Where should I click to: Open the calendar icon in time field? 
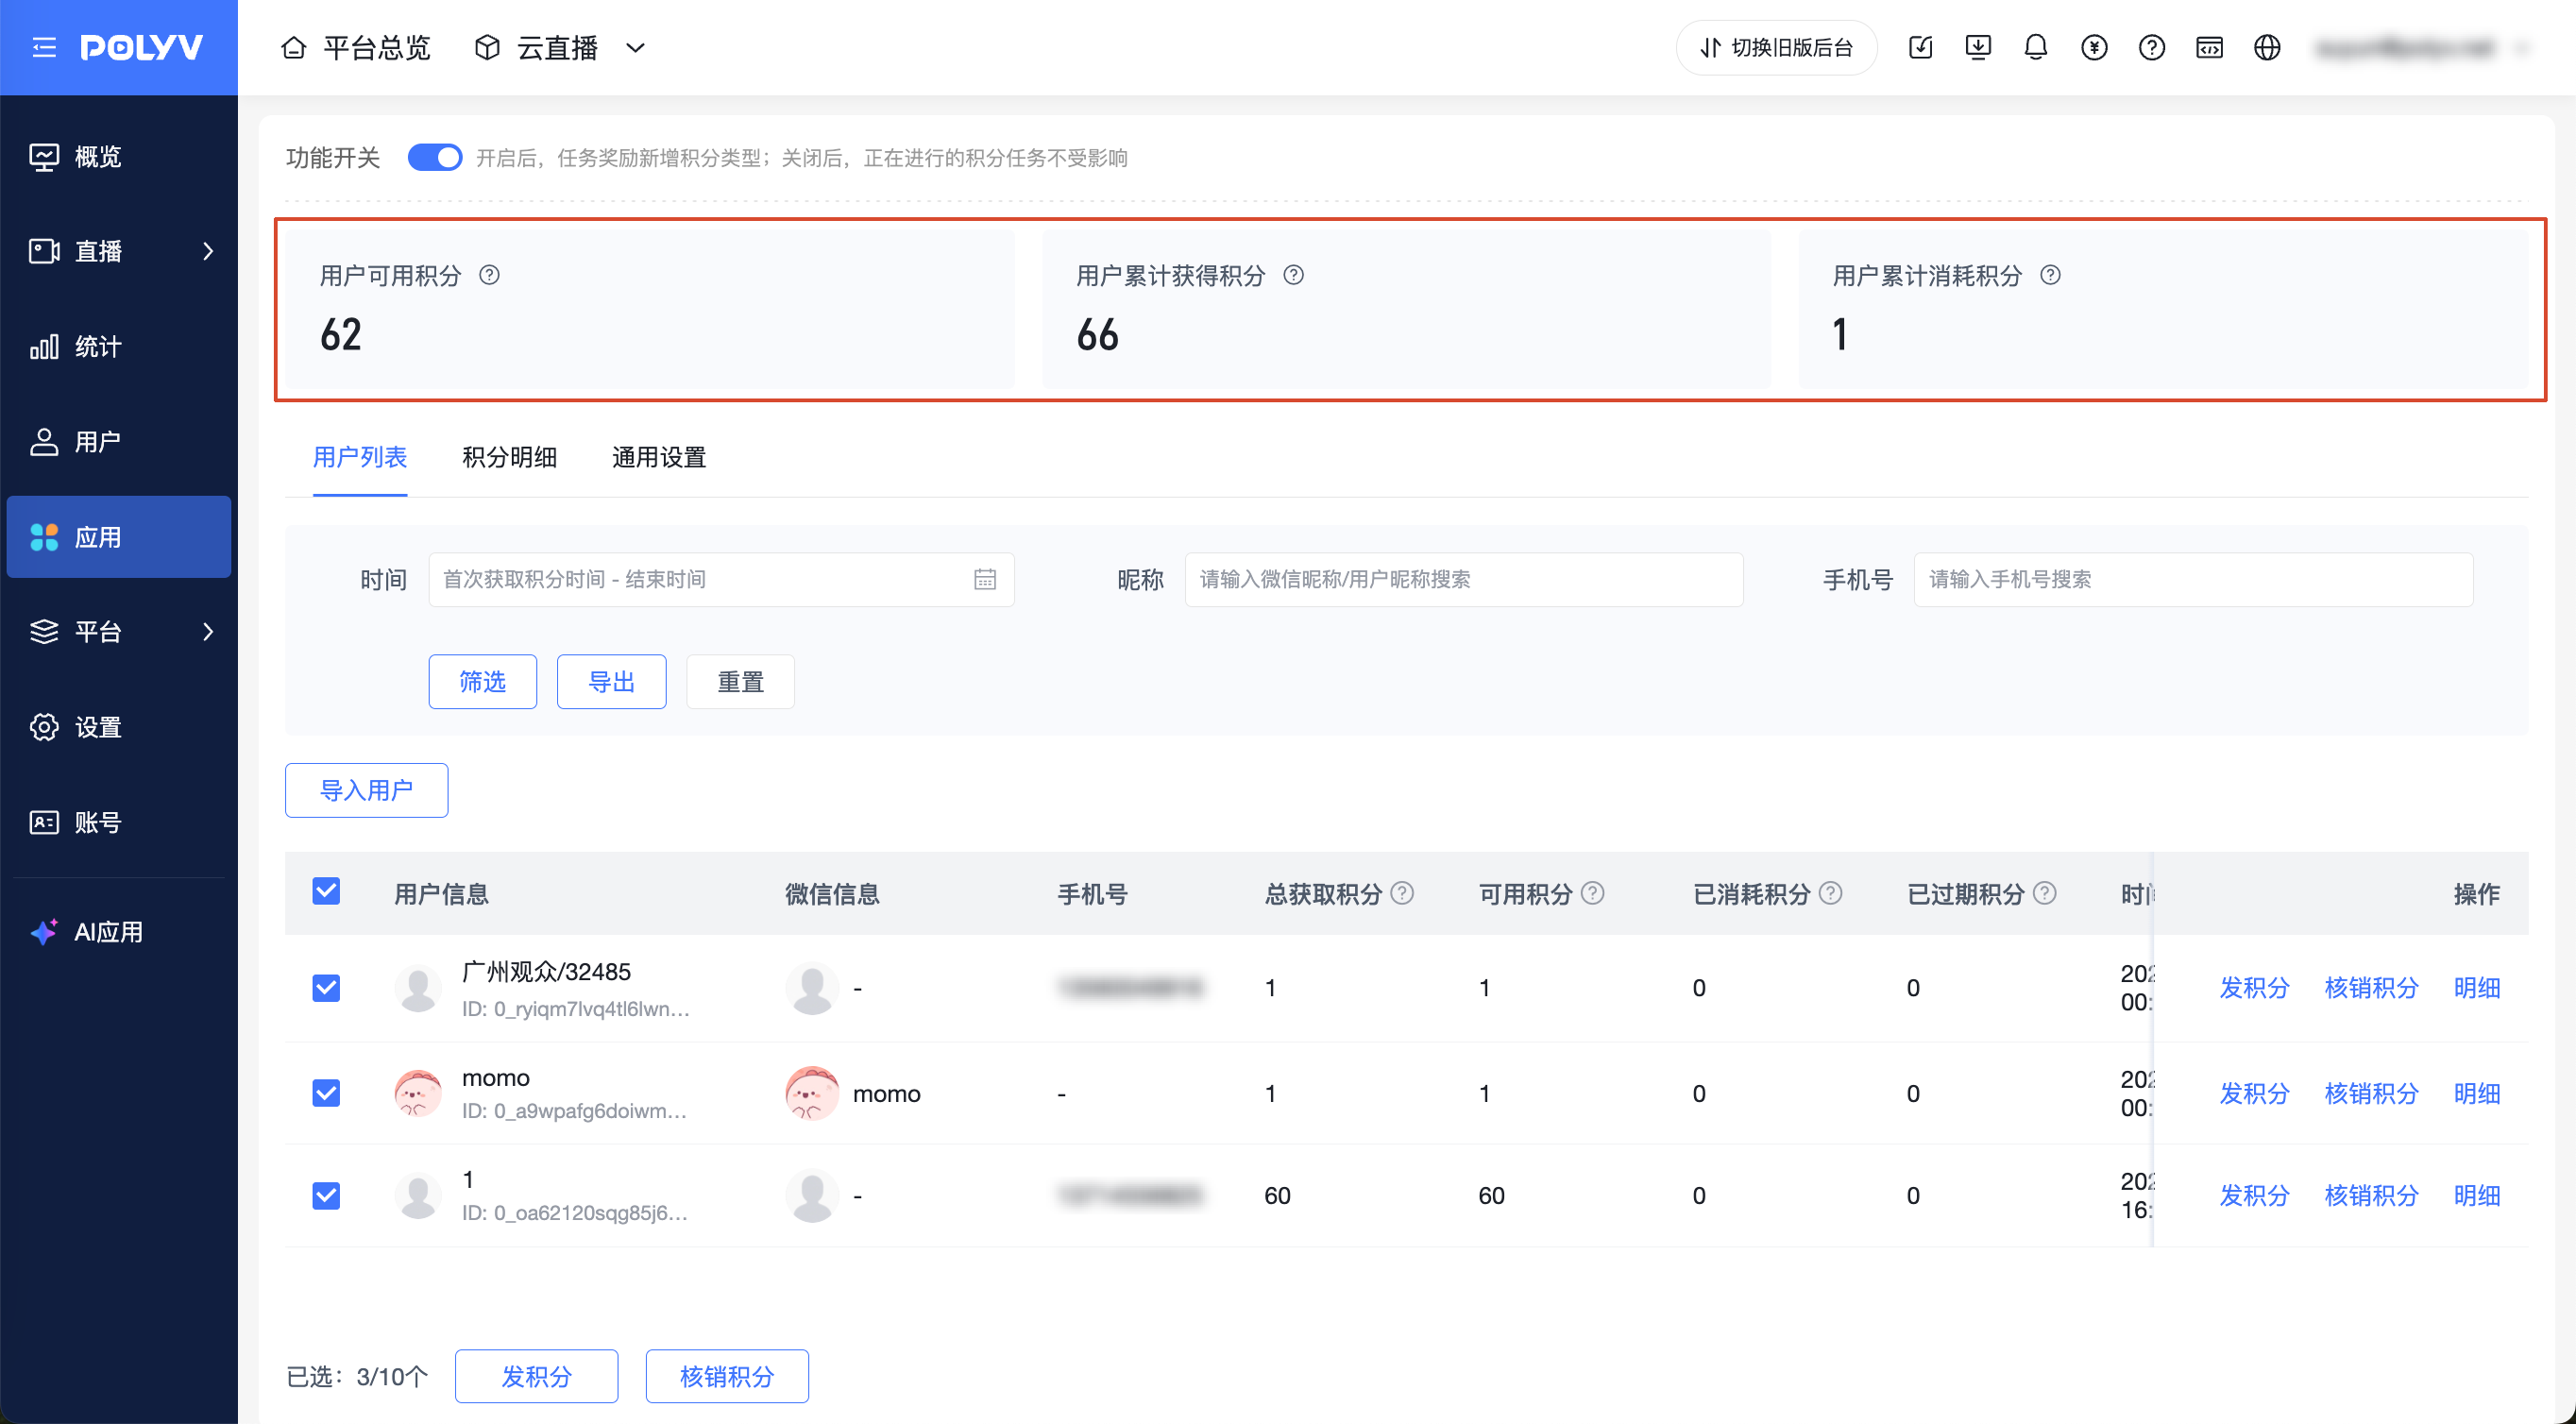click(x=985, y=579)
